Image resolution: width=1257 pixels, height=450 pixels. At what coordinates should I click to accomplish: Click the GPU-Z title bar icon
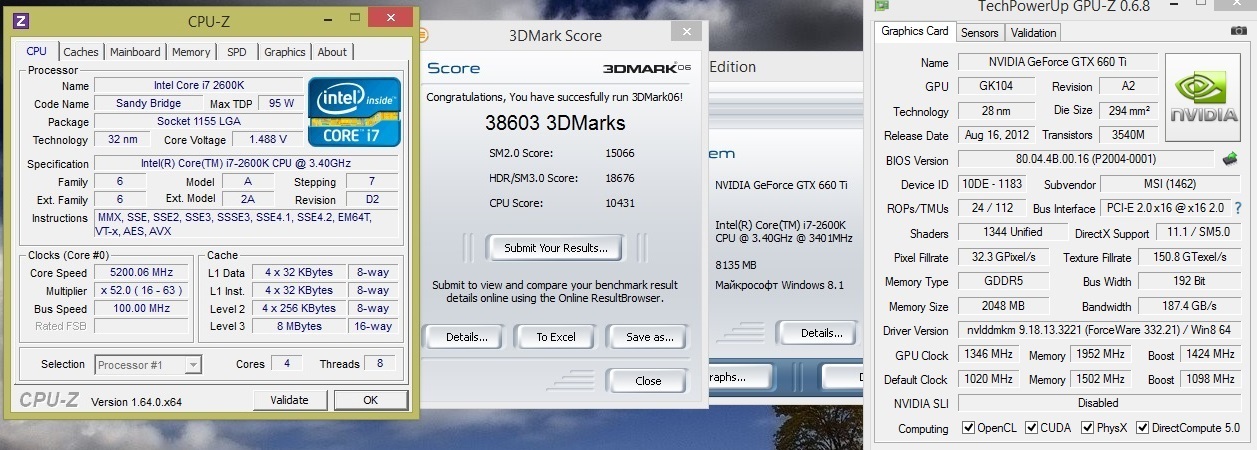coord(881,6)
